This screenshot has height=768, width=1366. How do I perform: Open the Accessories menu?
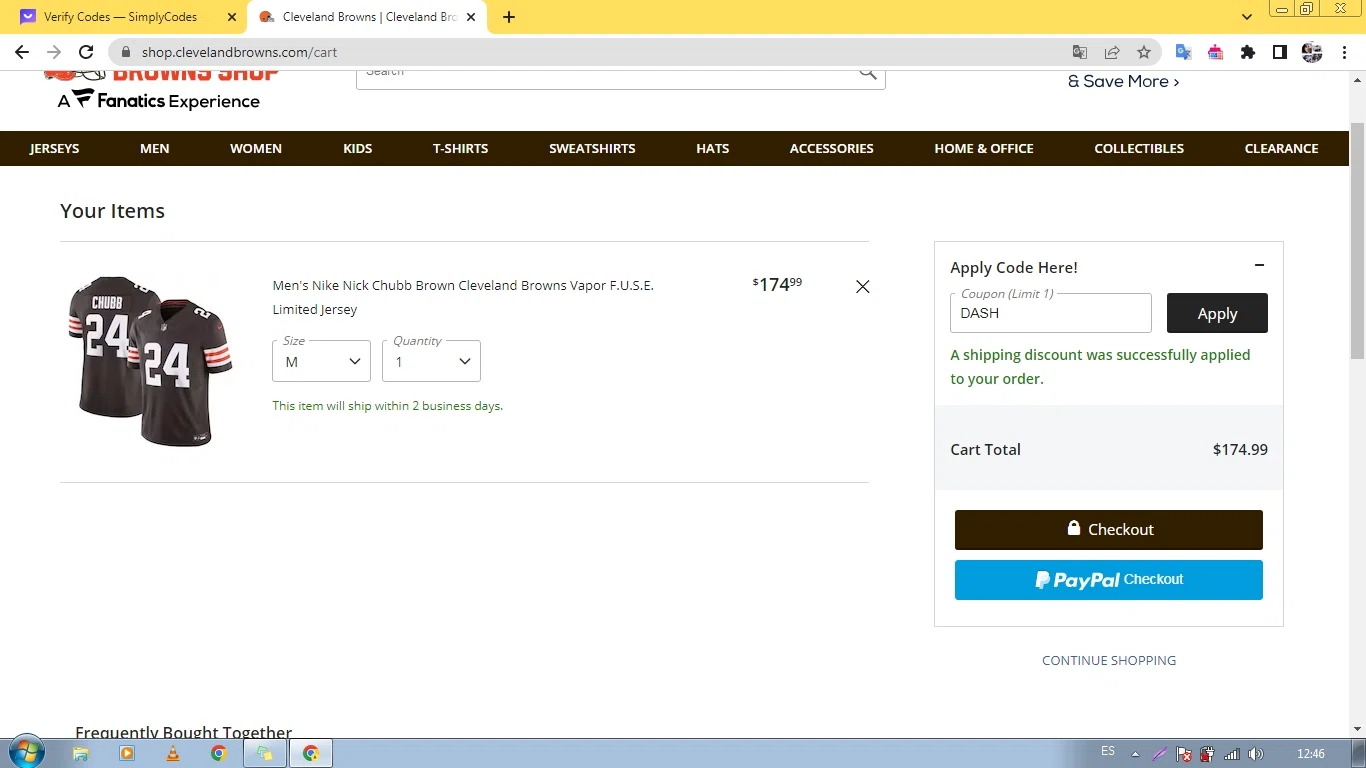coord(831,148)
